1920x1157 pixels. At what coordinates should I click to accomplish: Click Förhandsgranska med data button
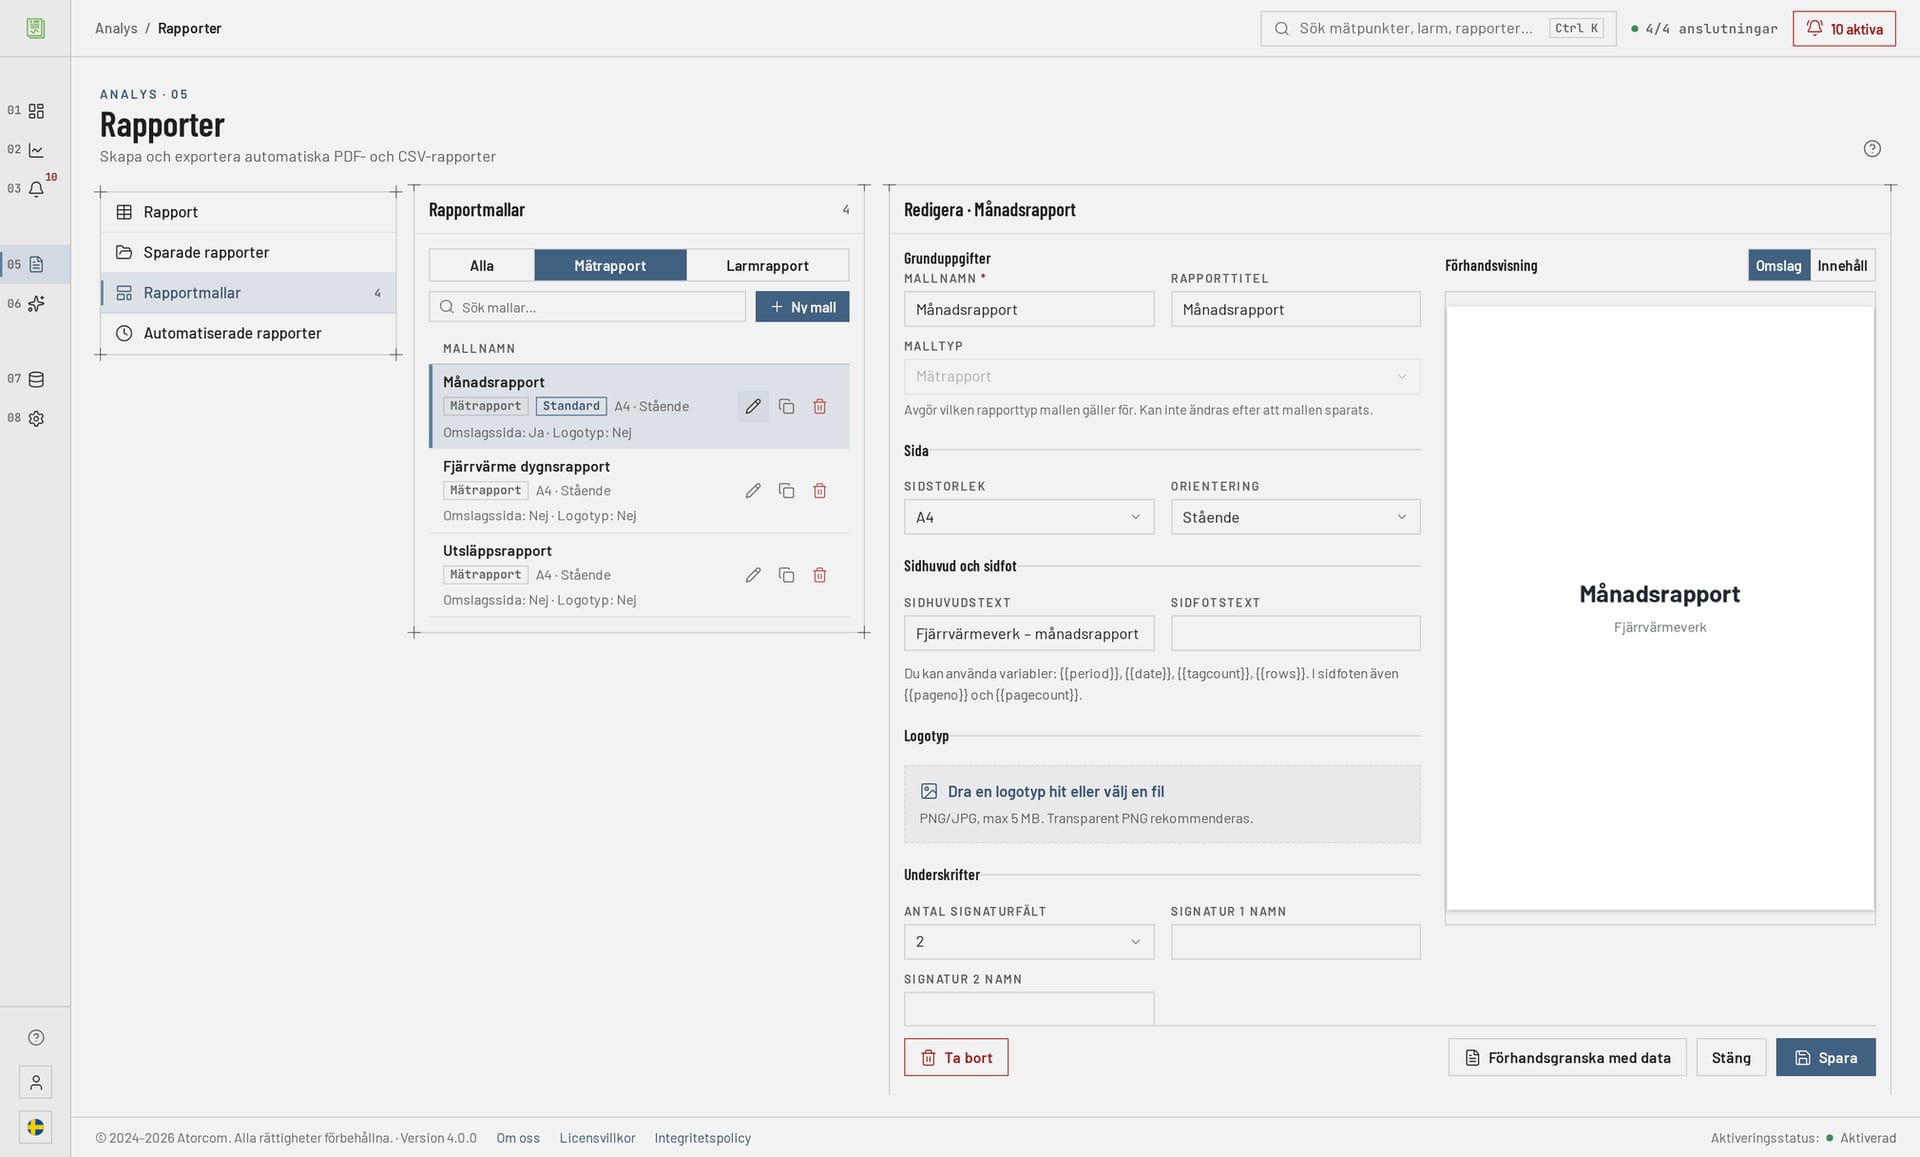pos(1567,1057)
